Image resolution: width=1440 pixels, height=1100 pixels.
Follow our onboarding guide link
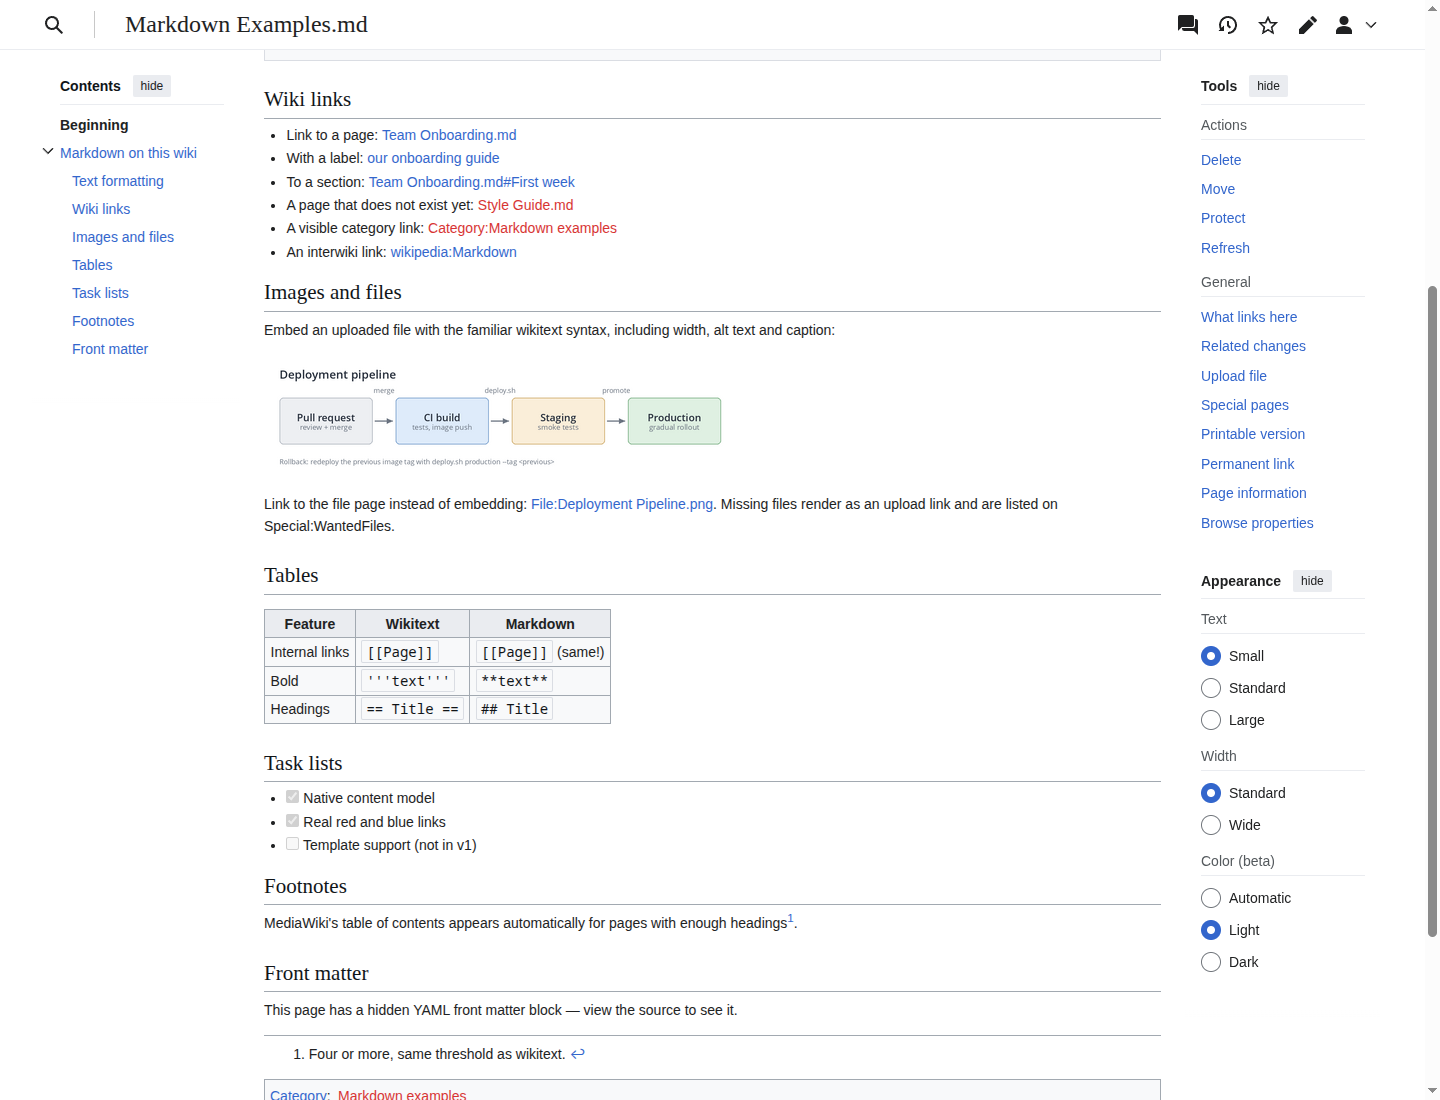[433, 158]
